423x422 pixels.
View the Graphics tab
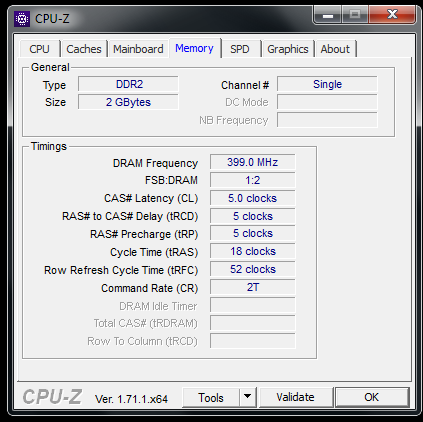pos(288,49)
